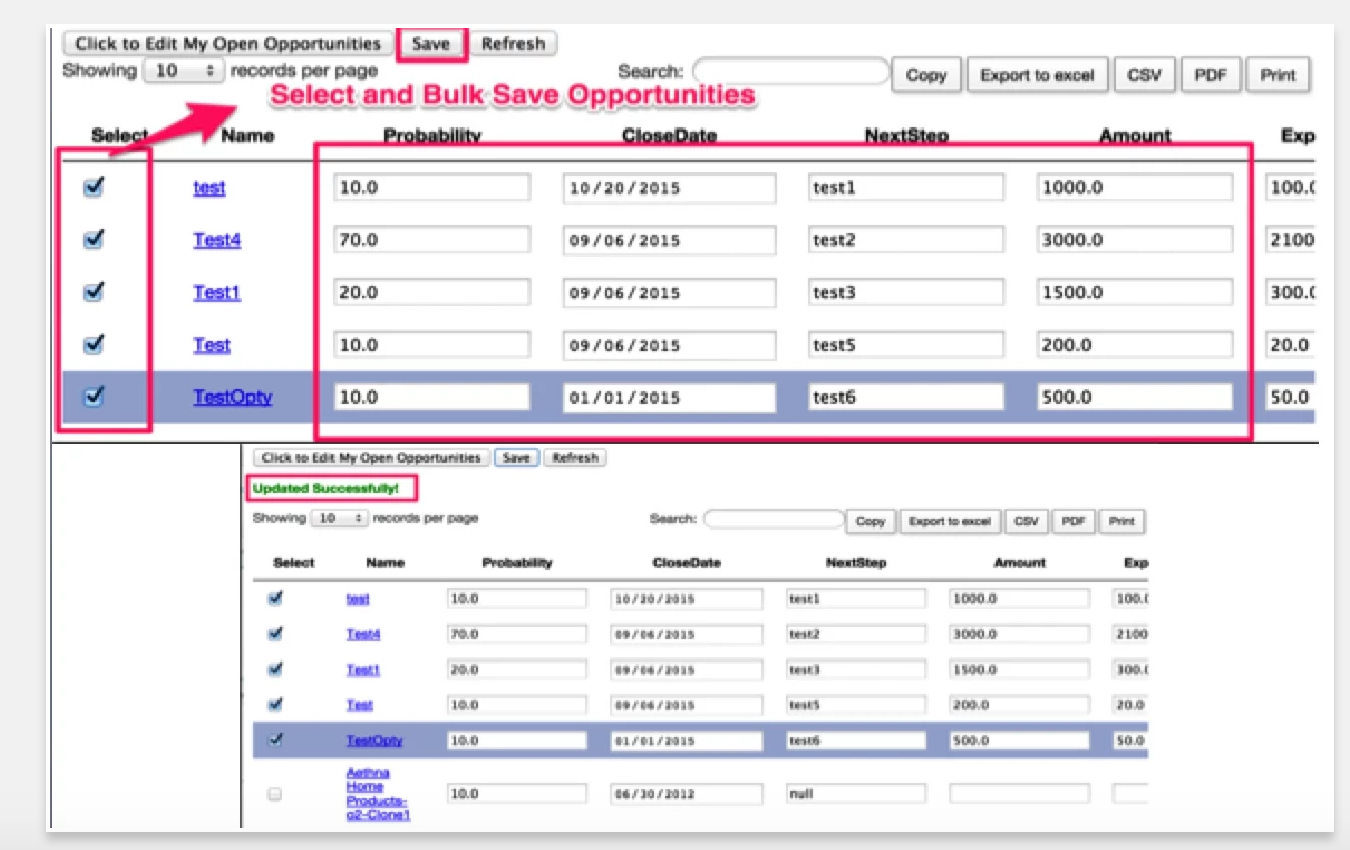The image size is (1350, 850).
Task: Open the Test1 opportunity link, upper view
Action: coord(217,292)
